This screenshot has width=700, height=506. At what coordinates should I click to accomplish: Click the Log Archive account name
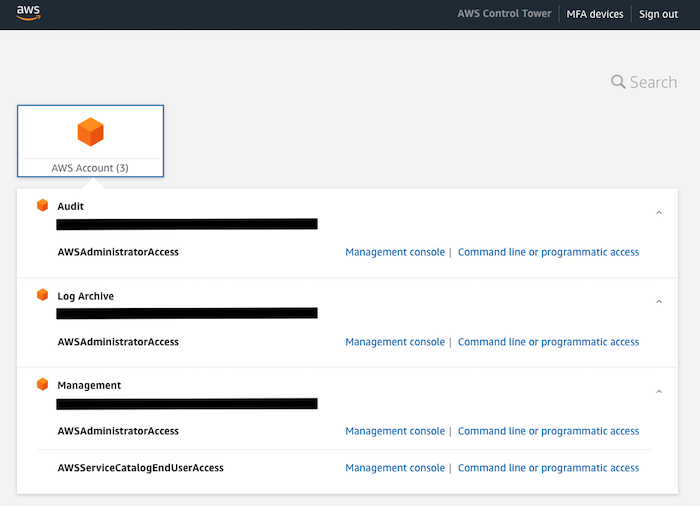pyautogui.click(x=85, y=296)
